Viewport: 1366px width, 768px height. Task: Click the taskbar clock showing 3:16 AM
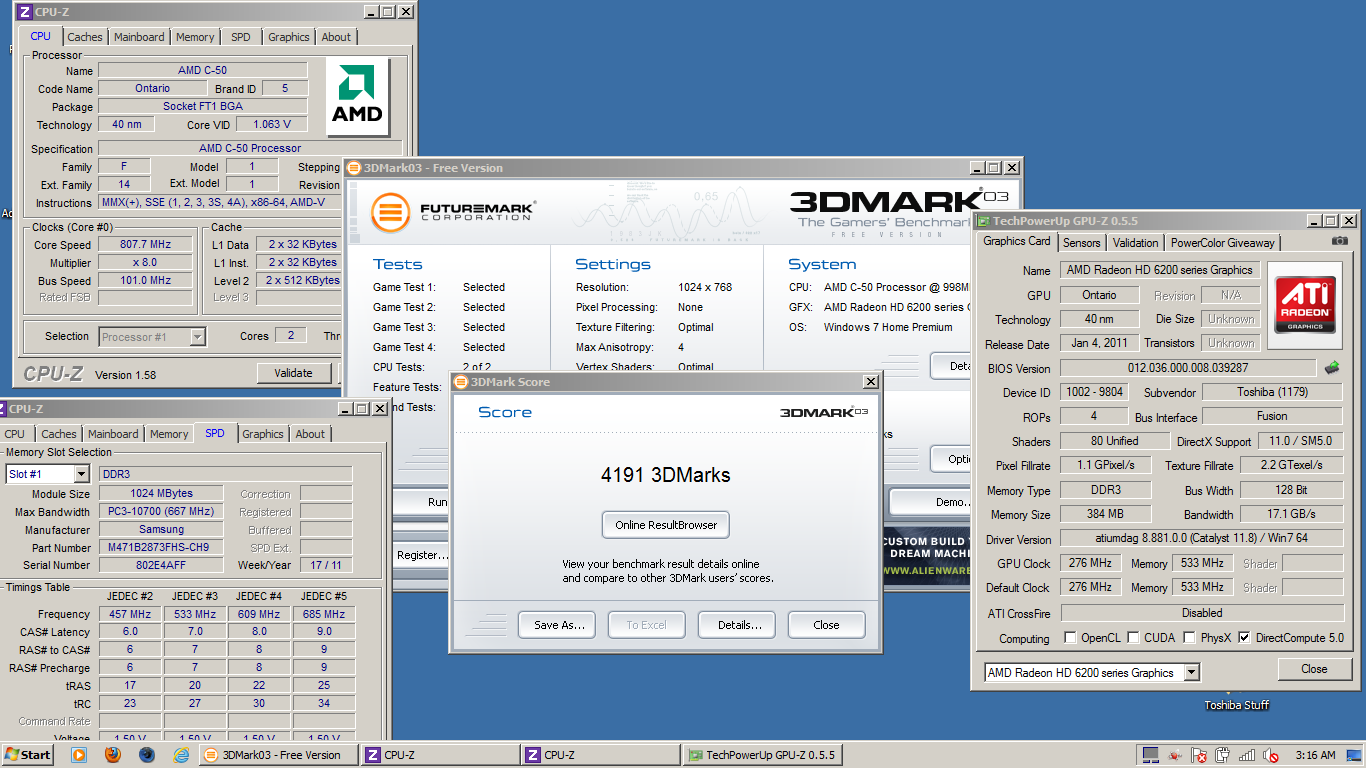tap(1315, 755)
